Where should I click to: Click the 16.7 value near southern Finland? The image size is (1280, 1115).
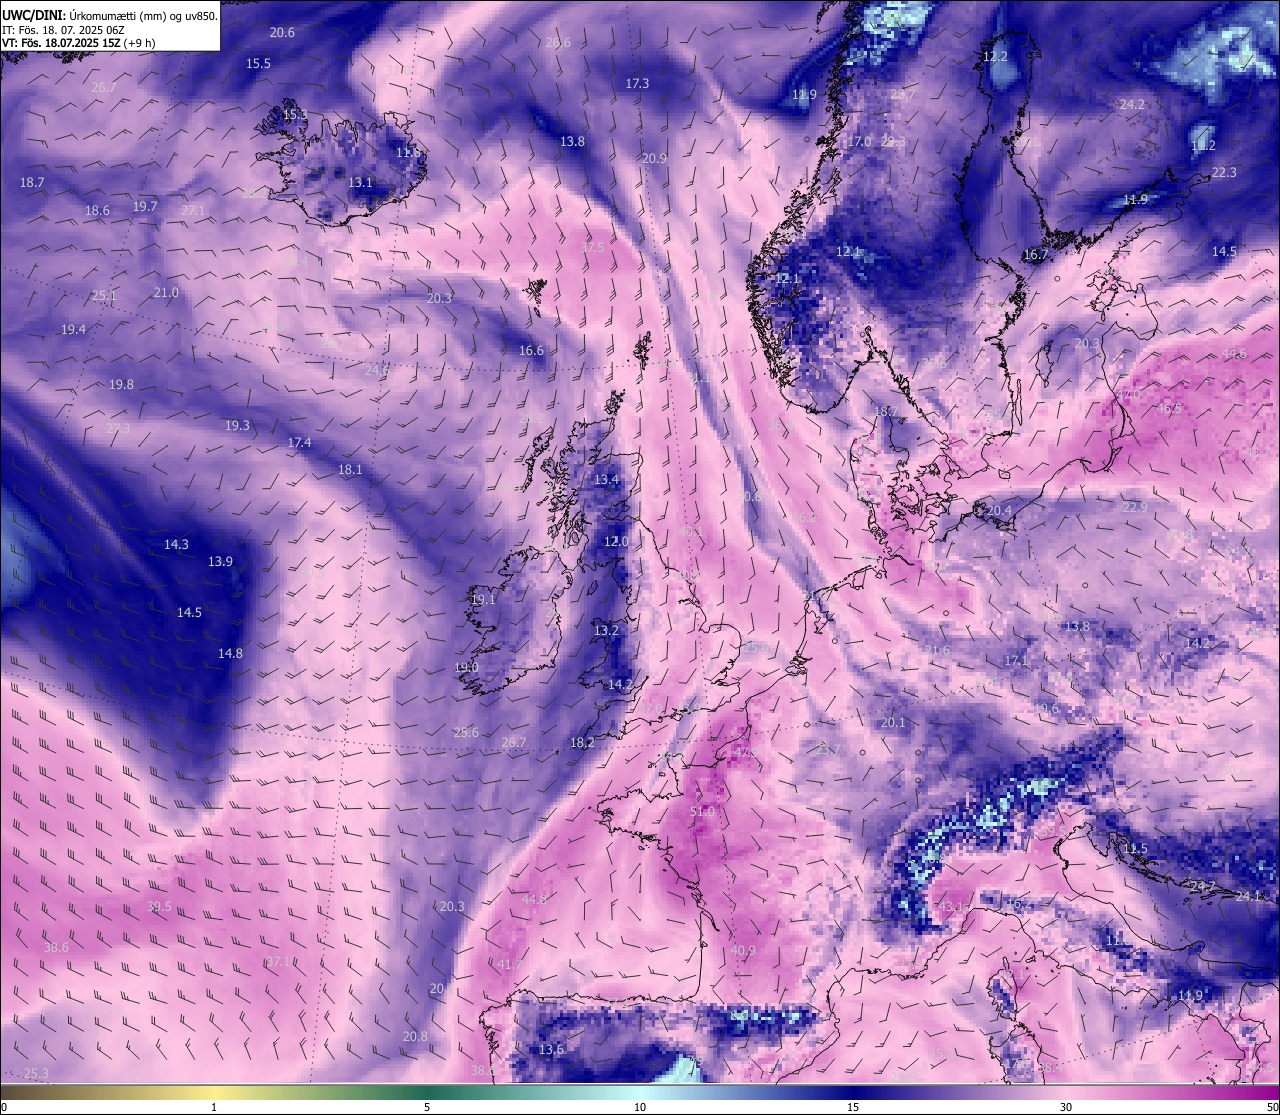click(x=1035, y=254)
